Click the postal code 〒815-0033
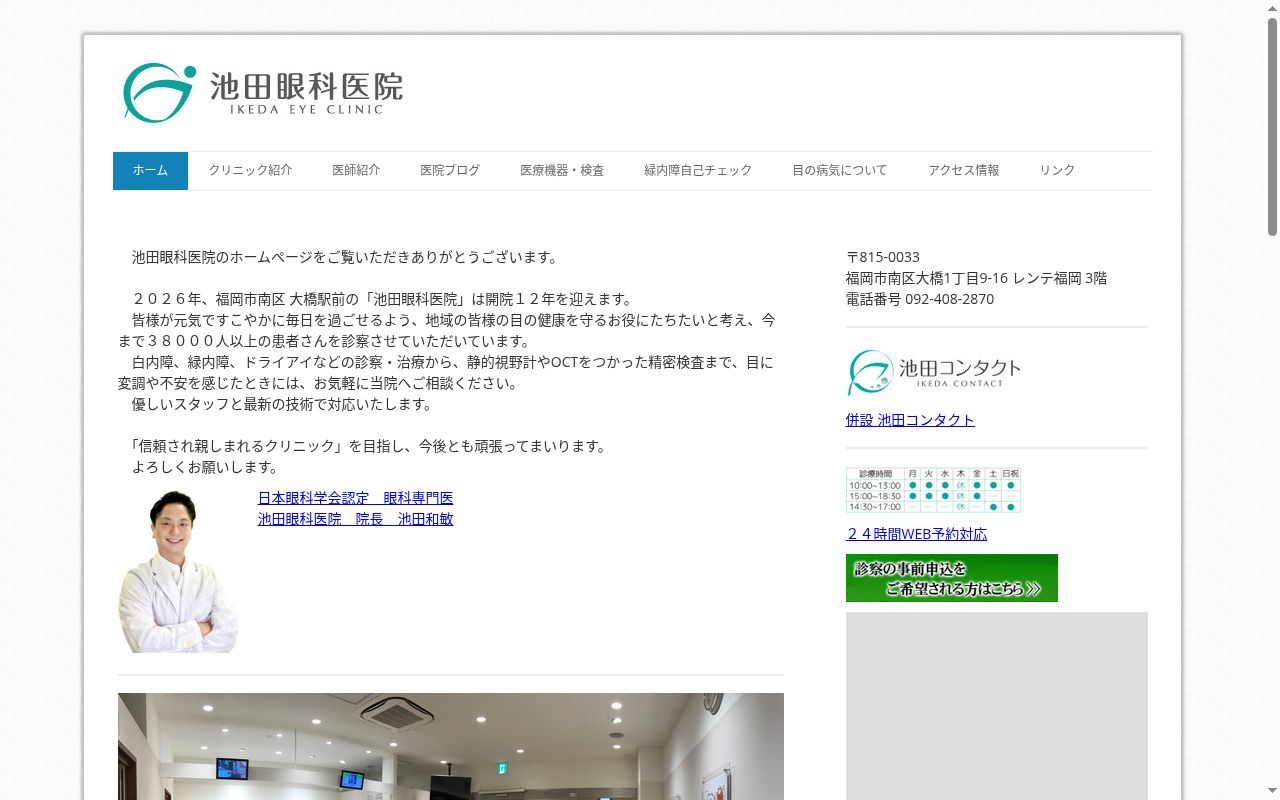Screen dimensions: 1280x800 point(883,257)
